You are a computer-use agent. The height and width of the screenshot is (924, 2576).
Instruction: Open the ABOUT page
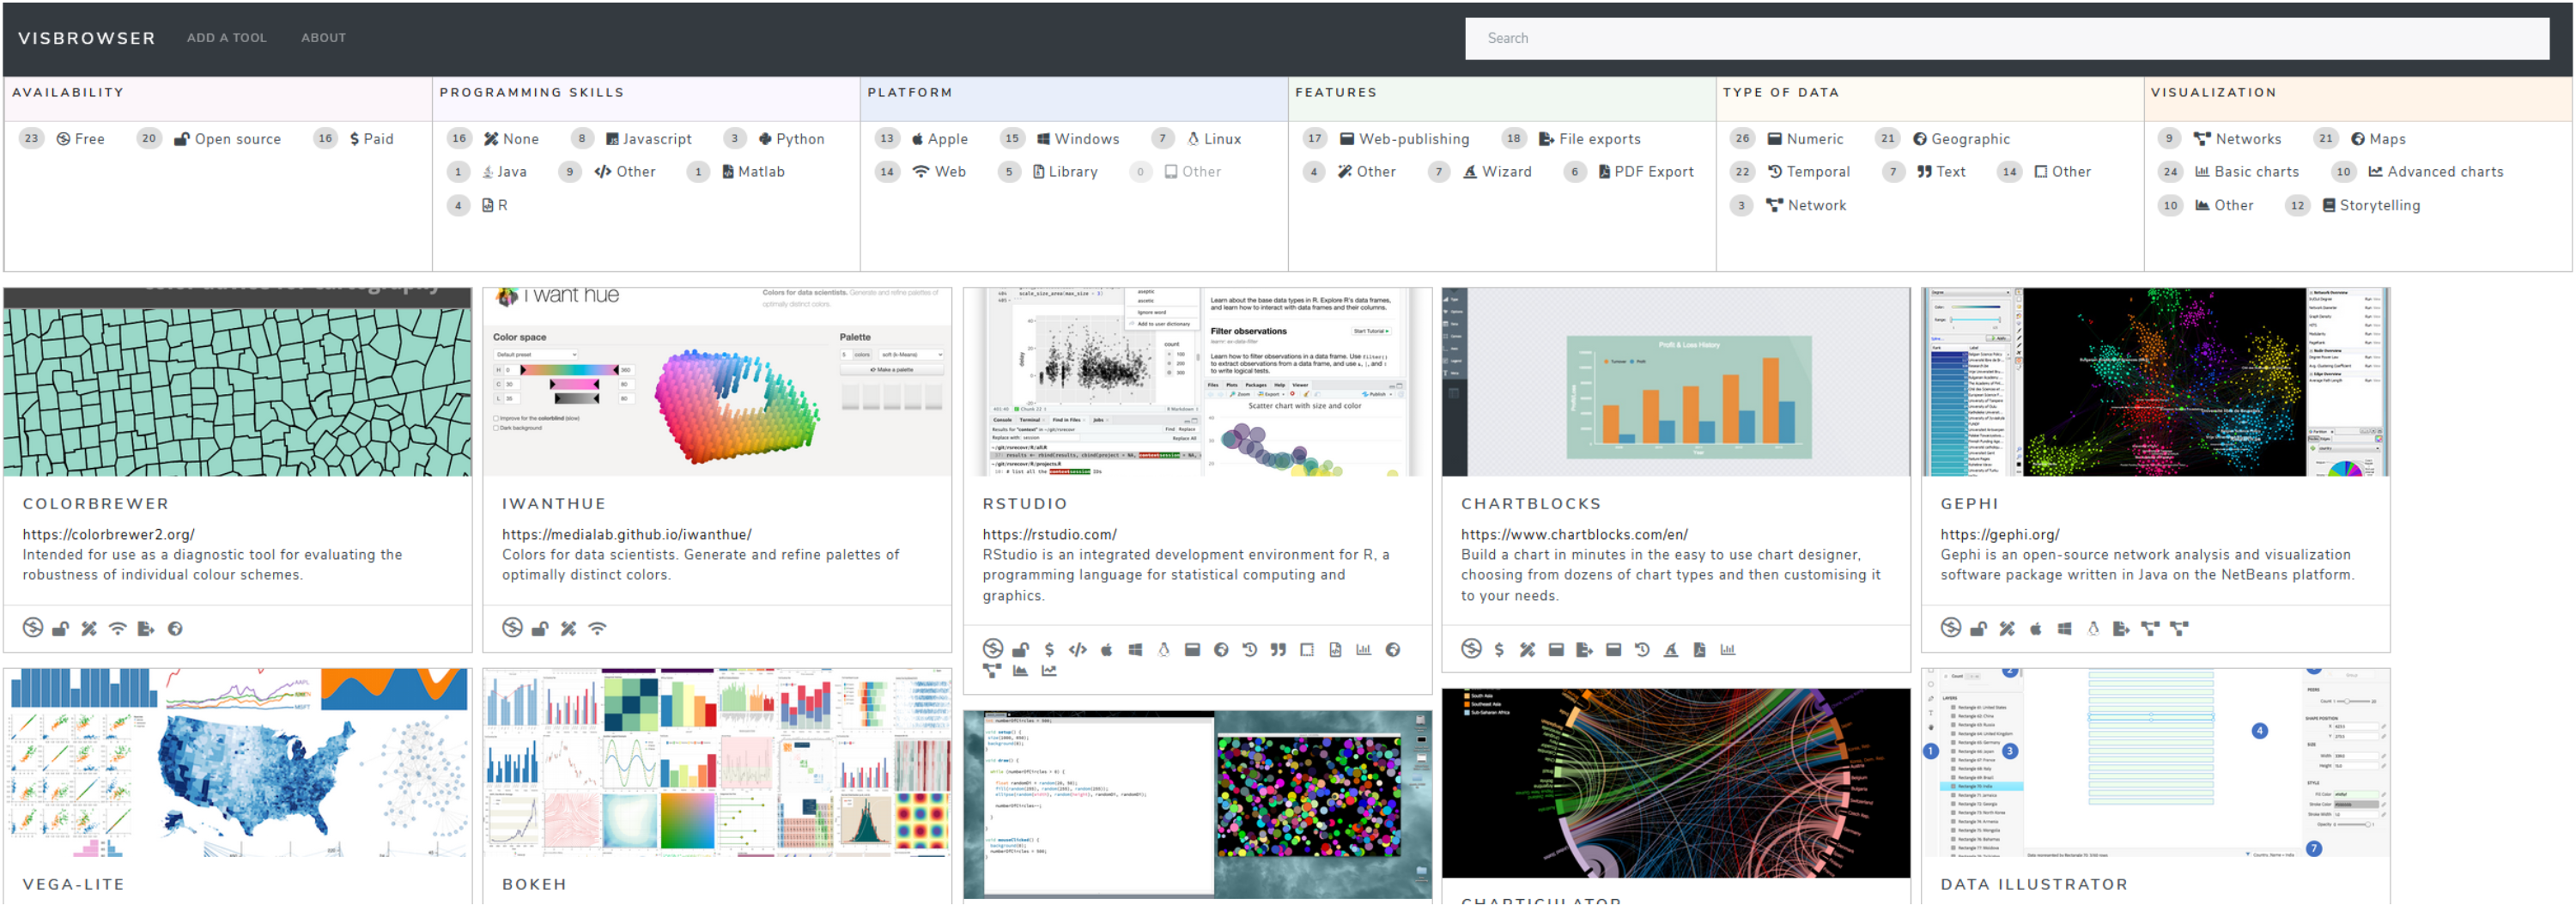pos(324,38)
